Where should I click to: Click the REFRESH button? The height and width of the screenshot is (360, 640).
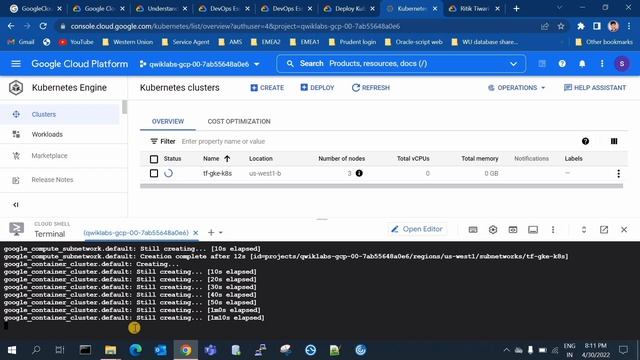[x=371, y=88]
